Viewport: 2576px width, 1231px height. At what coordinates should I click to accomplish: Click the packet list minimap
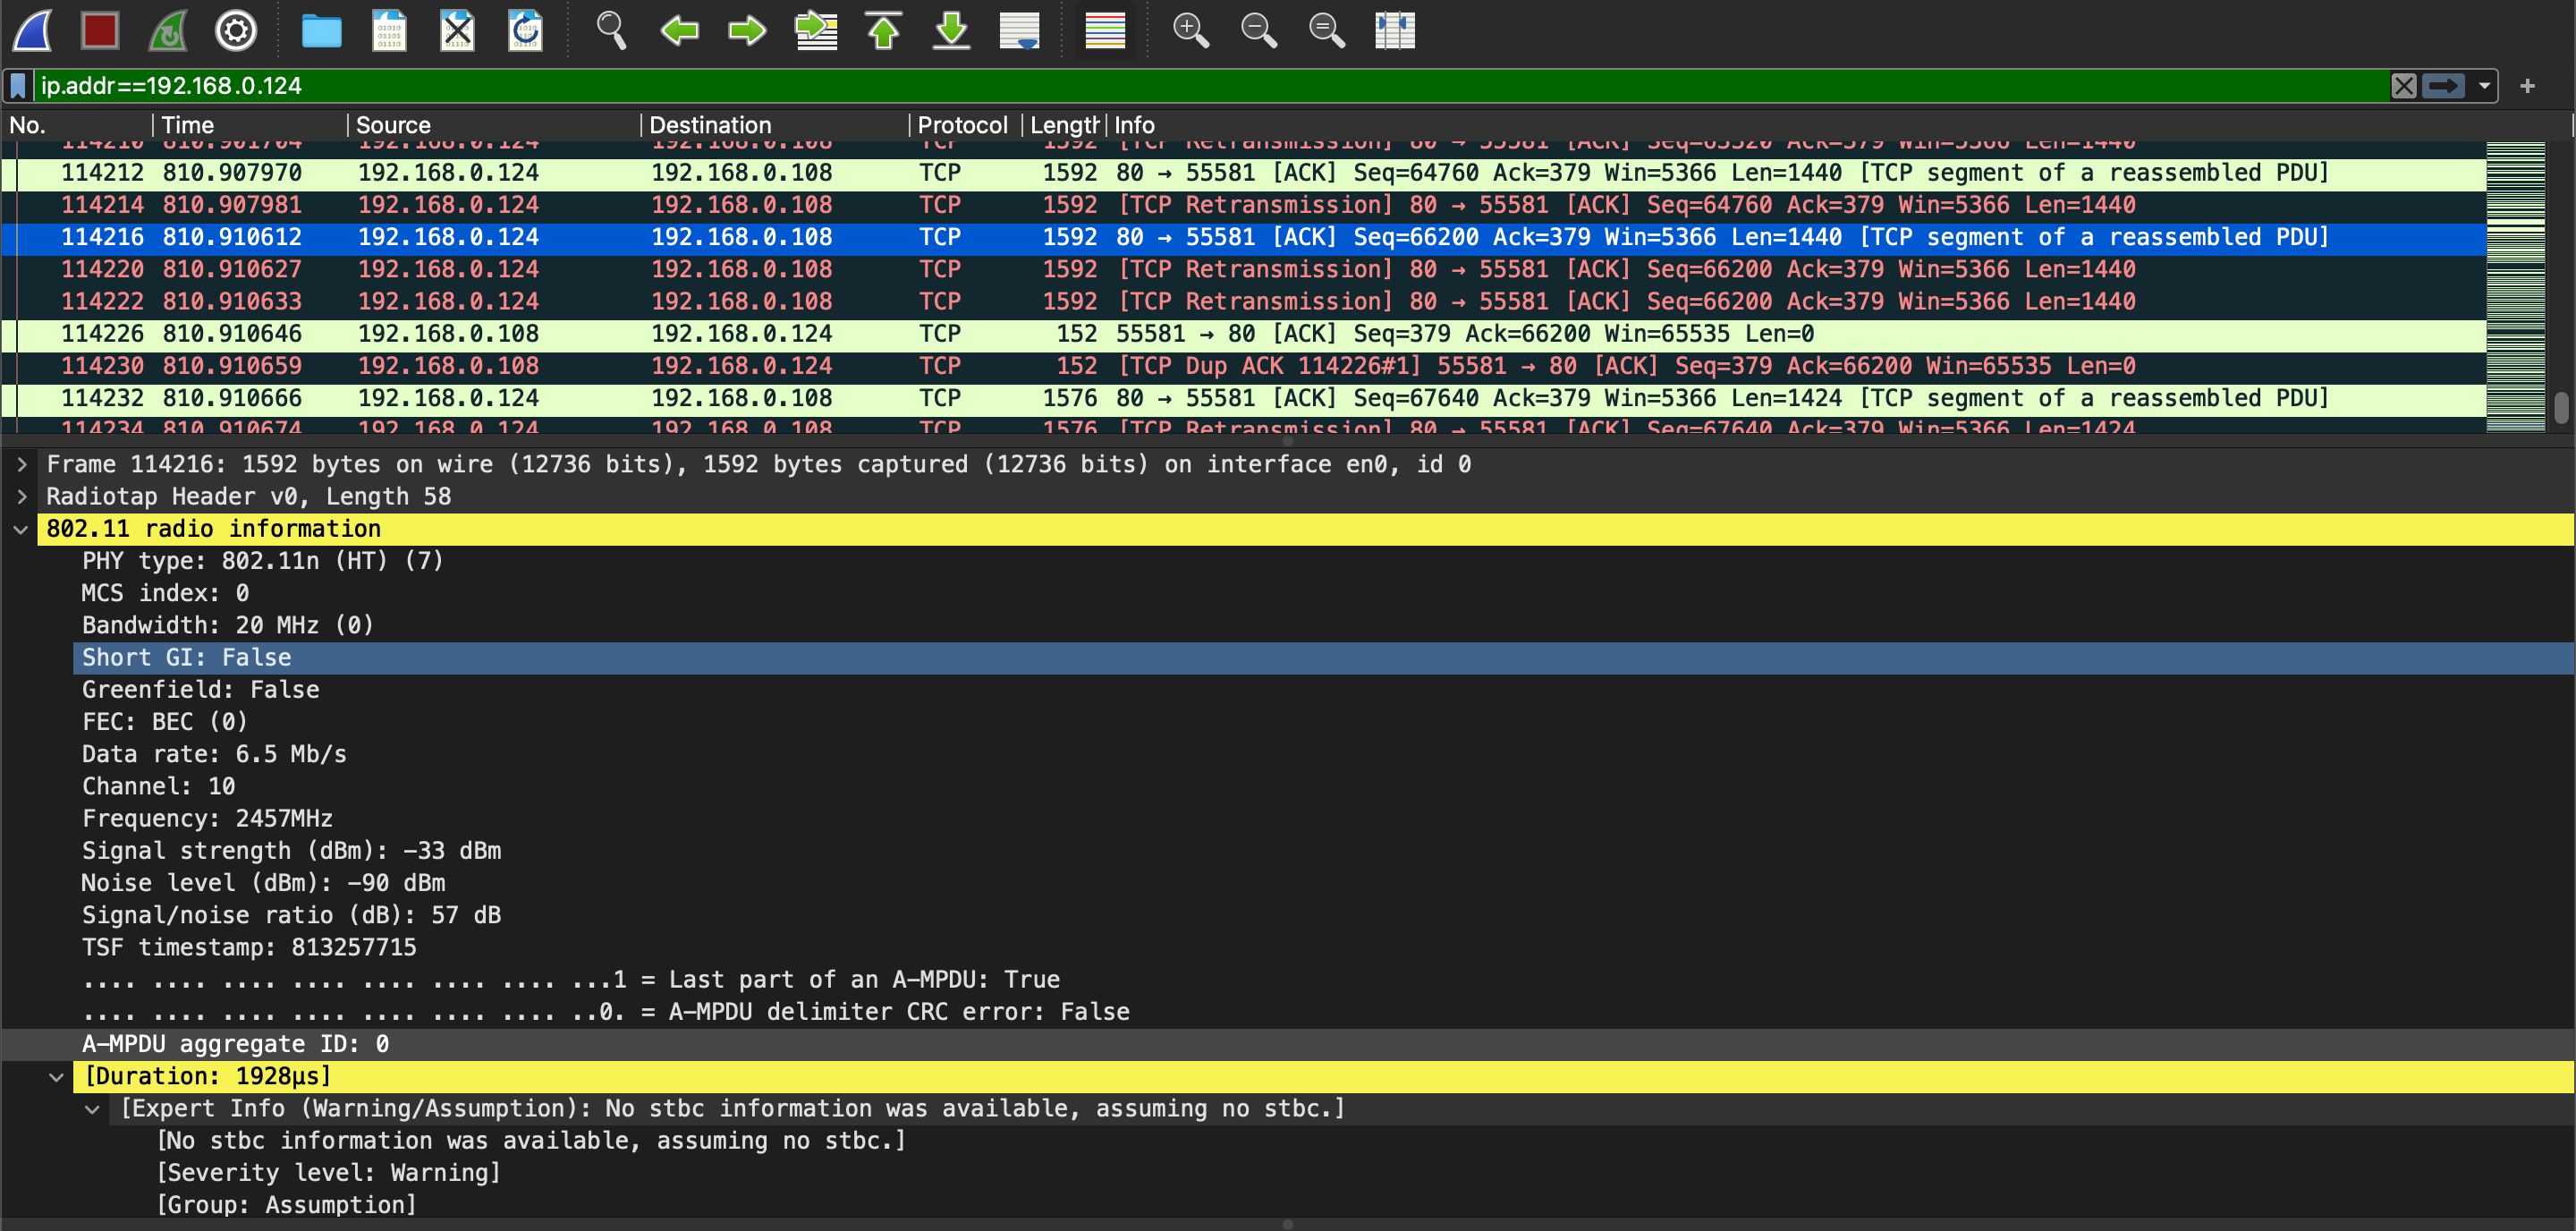point(2515,286)
